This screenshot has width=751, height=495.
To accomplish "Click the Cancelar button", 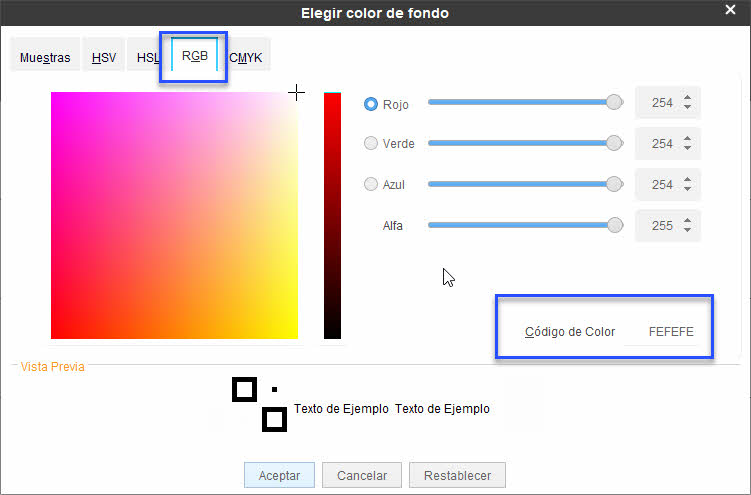I will [x=362, y=475].
